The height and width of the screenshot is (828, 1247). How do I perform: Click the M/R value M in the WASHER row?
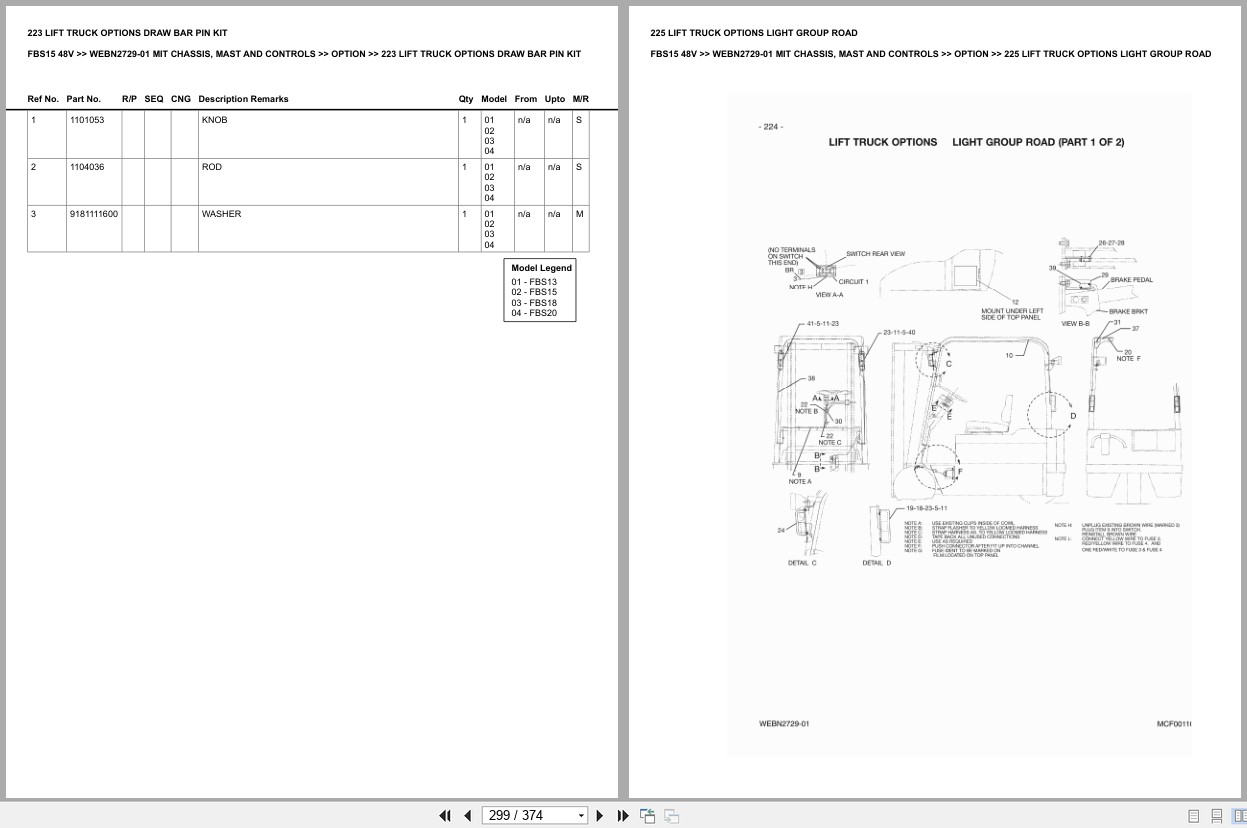point(580,214)
